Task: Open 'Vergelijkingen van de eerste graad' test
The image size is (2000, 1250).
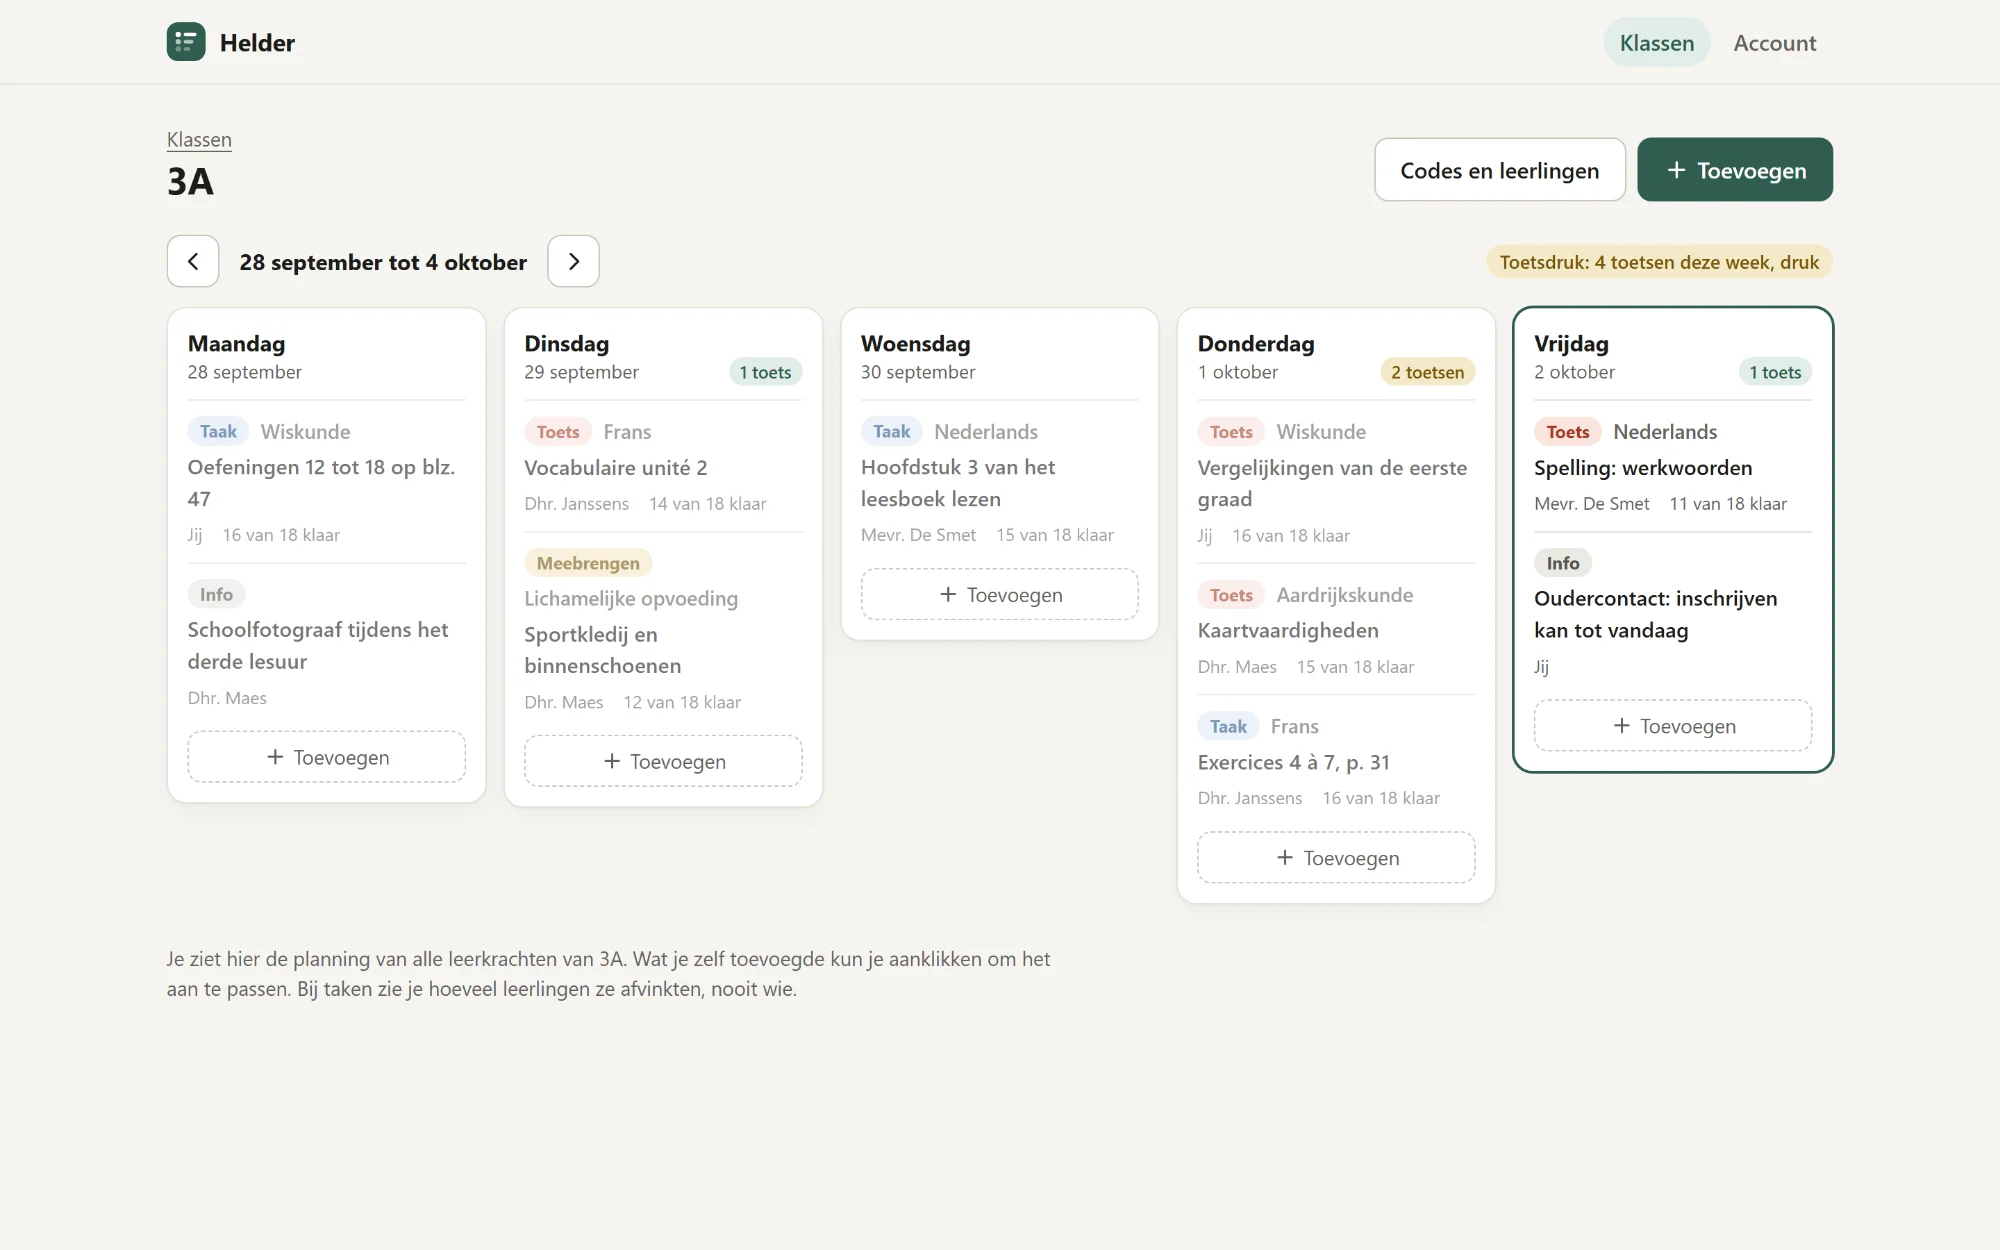Action: [1333, 483]
